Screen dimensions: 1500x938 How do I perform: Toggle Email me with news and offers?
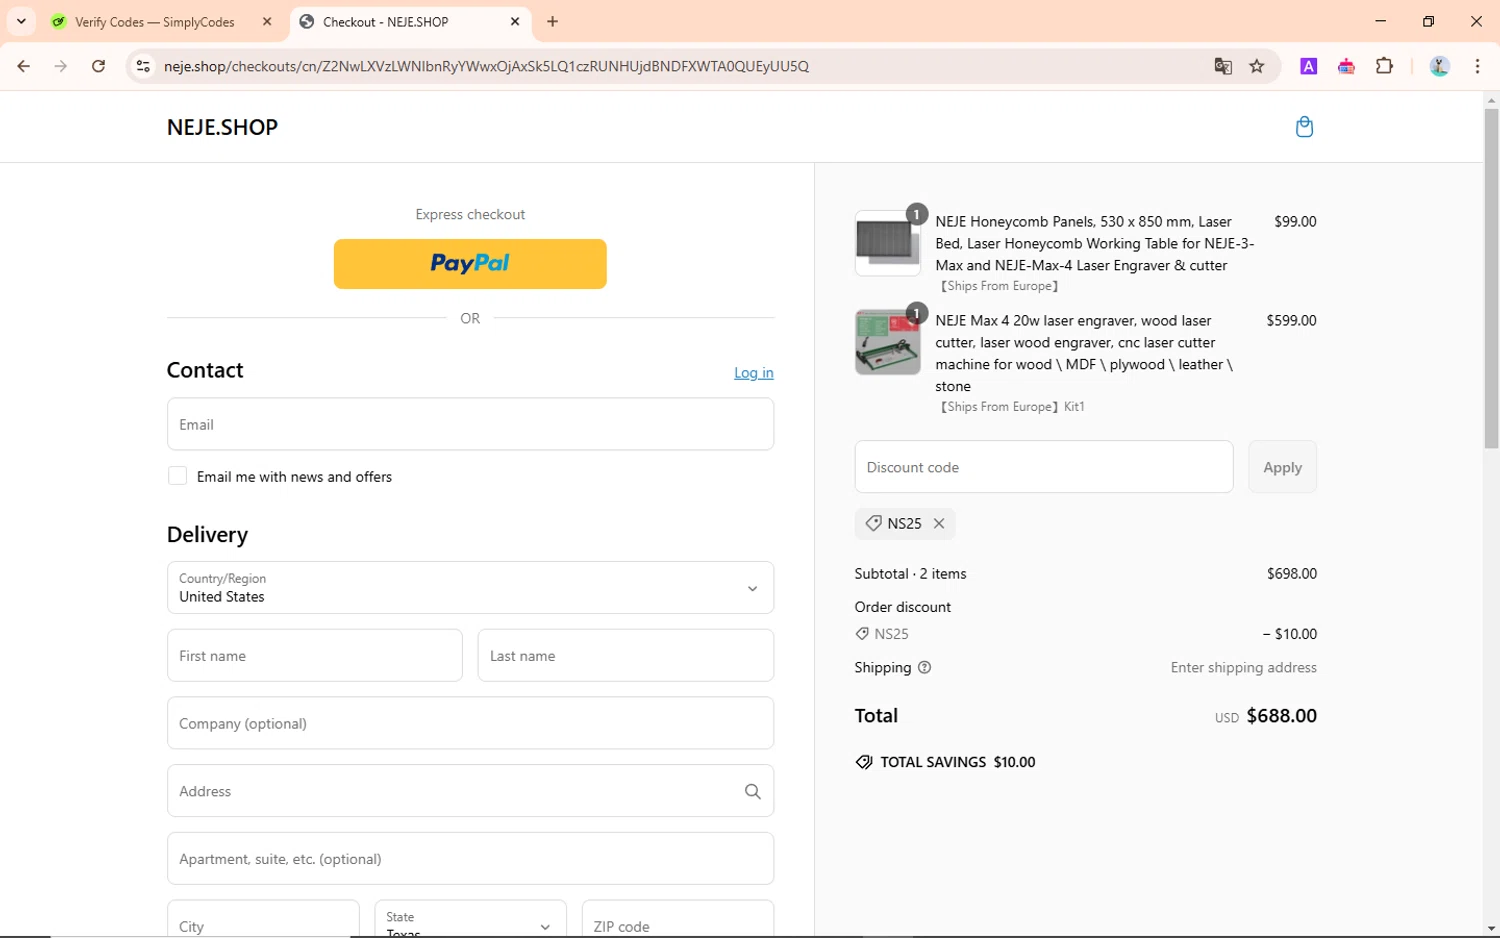click(x=177, y=476)
